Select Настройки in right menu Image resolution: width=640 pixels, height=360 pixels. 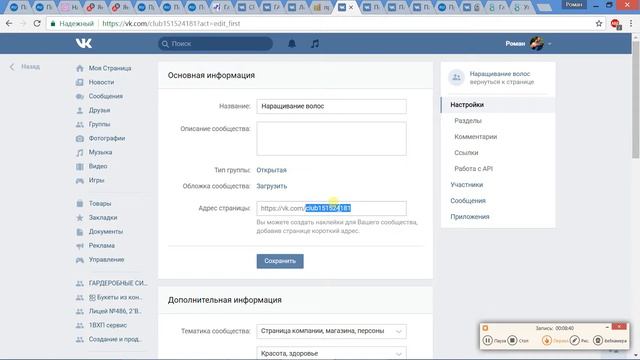pos(498,105)
